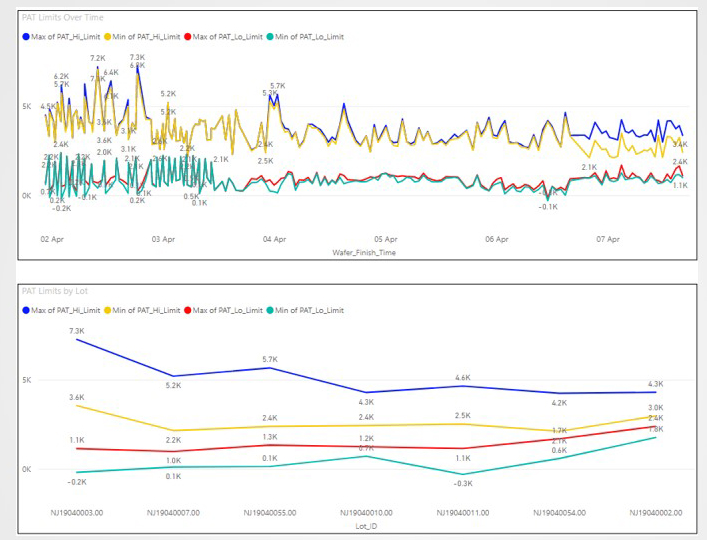Click blue legend dot in PAT Limits Over Time
The width and height of the screenshot is (707, 540).
click(25, 37)
